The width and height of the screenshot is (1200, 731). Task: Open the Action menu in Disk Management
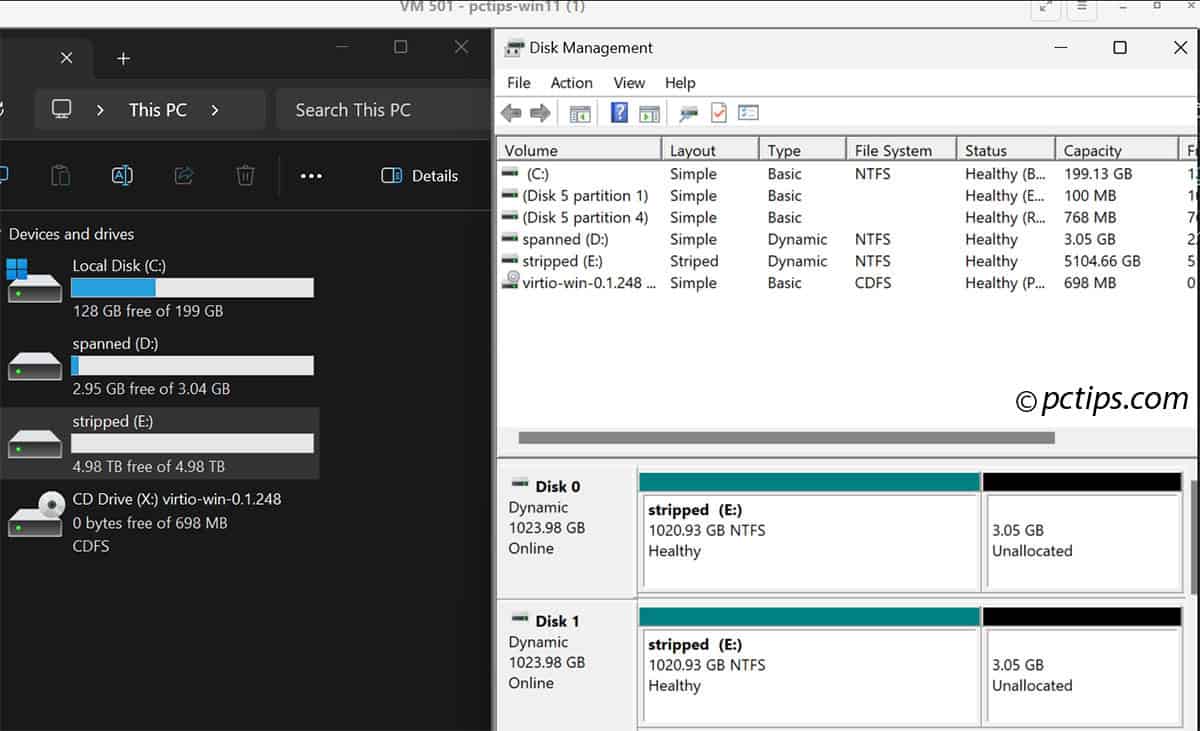[571, 83]
